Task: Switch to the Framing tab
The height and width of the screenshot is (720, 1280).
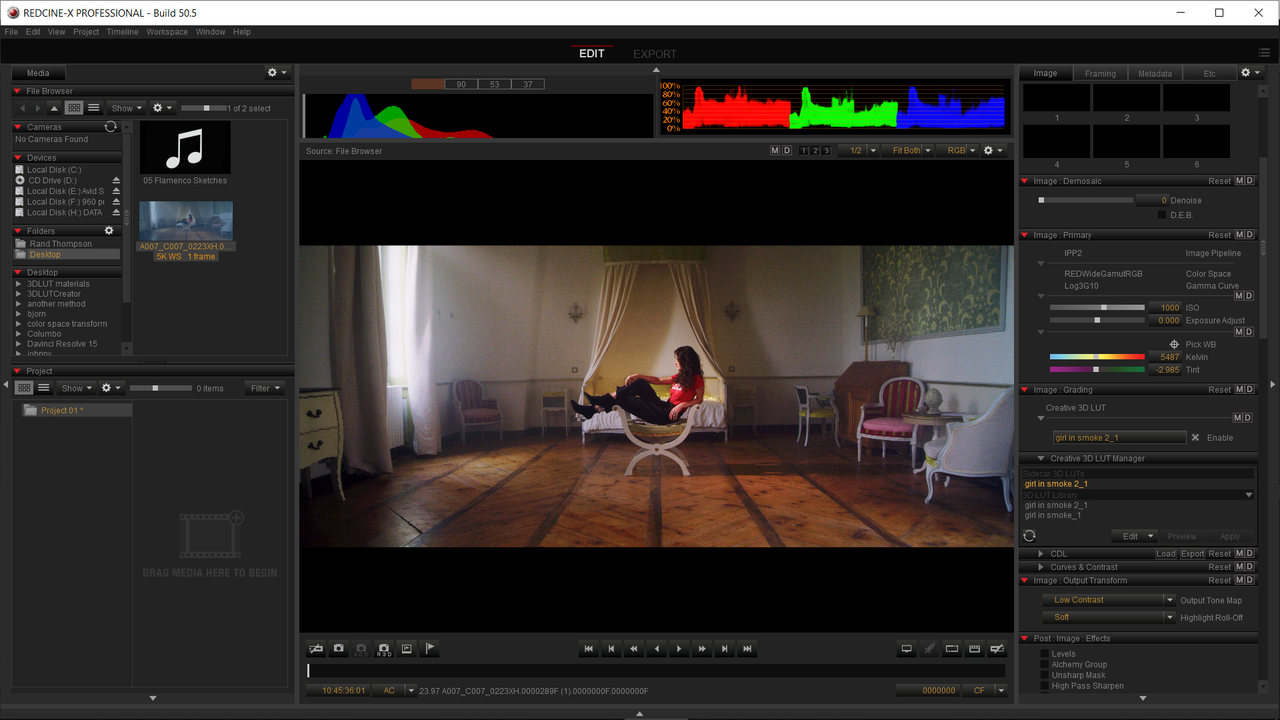Action: (1100, 73)
